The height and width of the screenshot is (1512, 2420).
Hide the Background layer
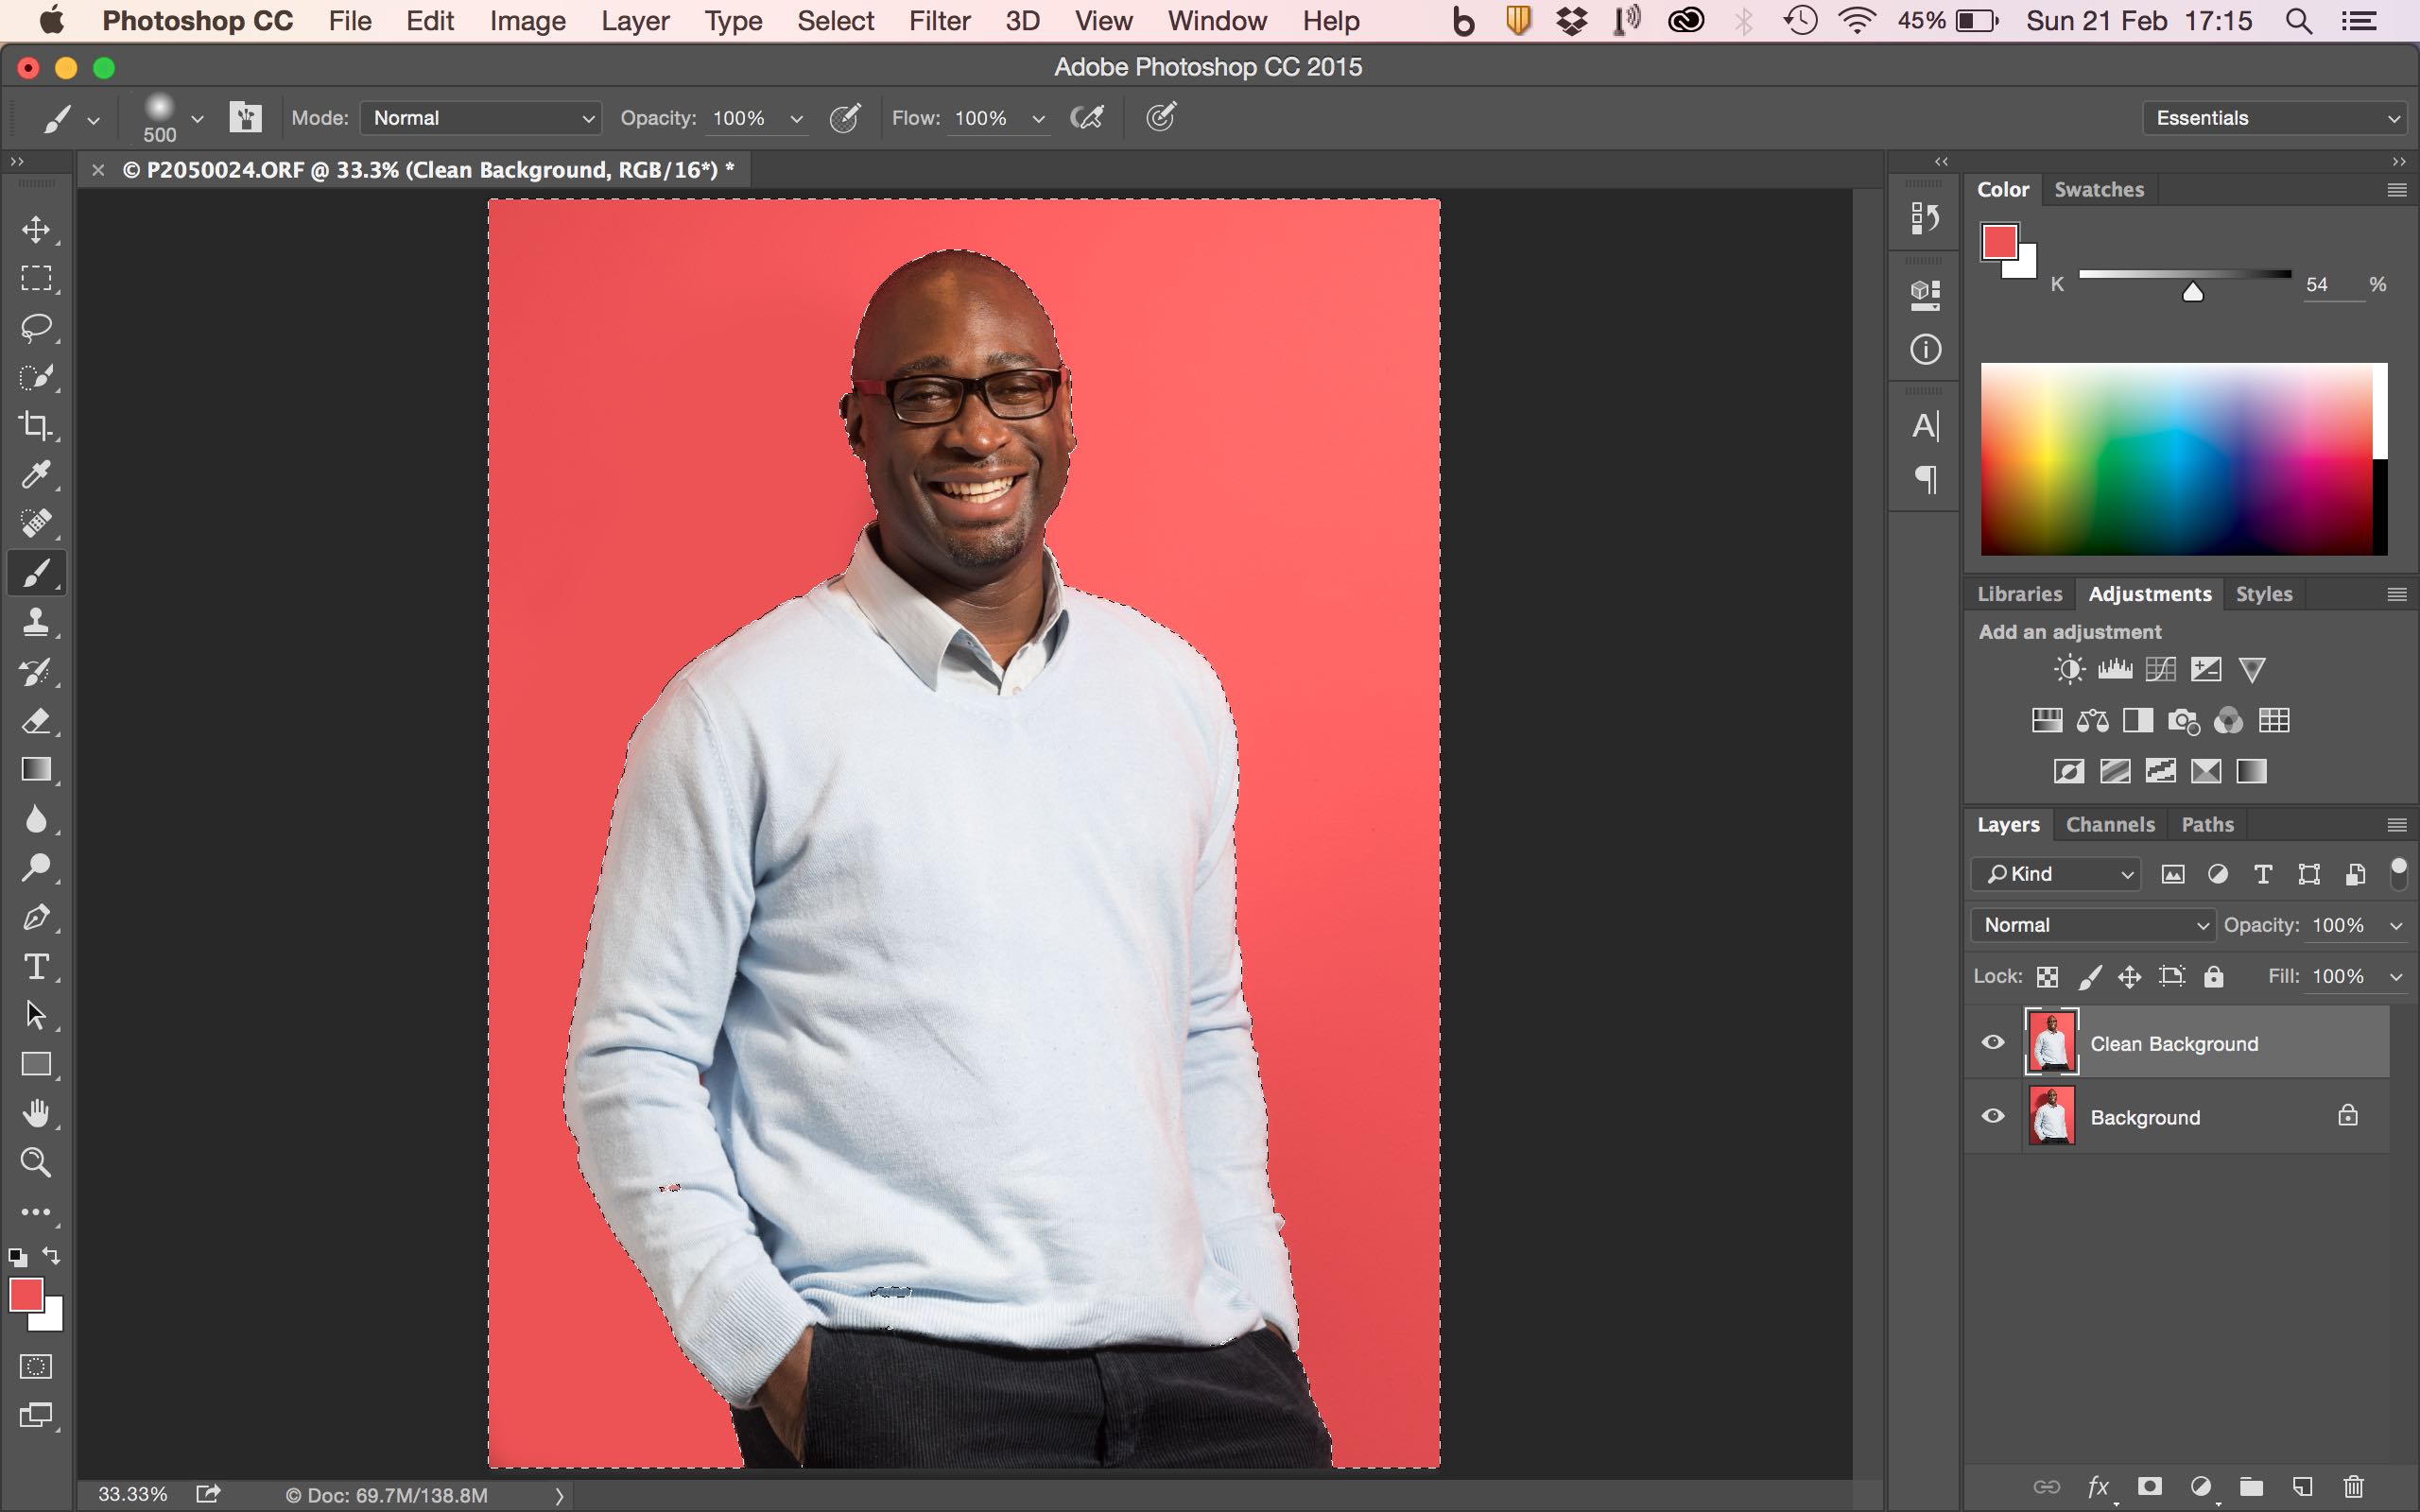1993,1116
